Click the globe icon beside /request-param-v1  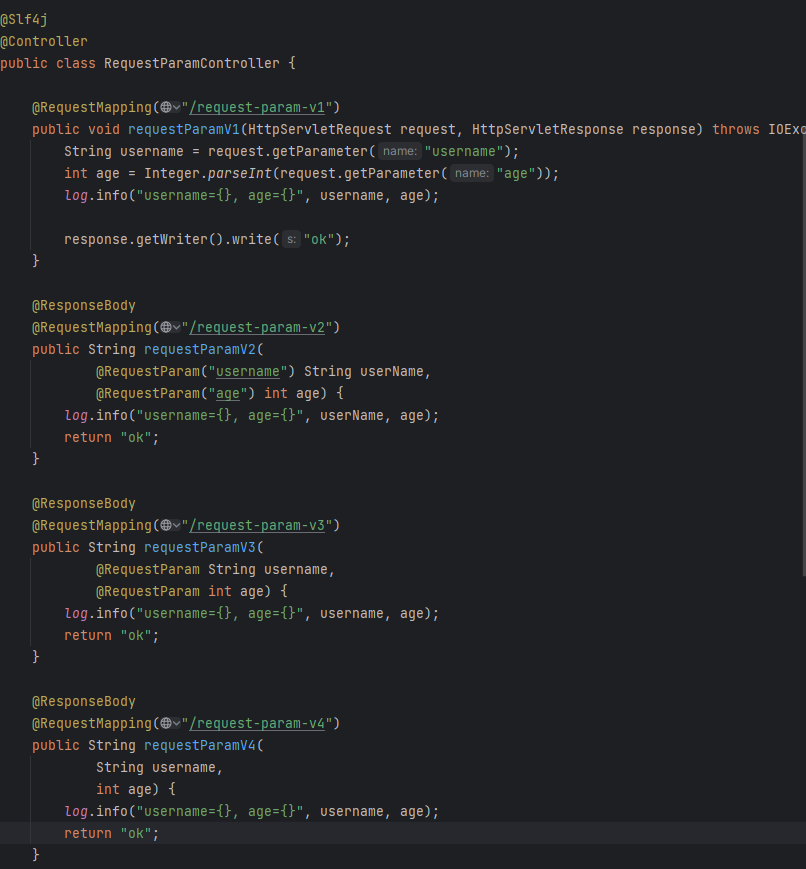(x=166, y=108)
